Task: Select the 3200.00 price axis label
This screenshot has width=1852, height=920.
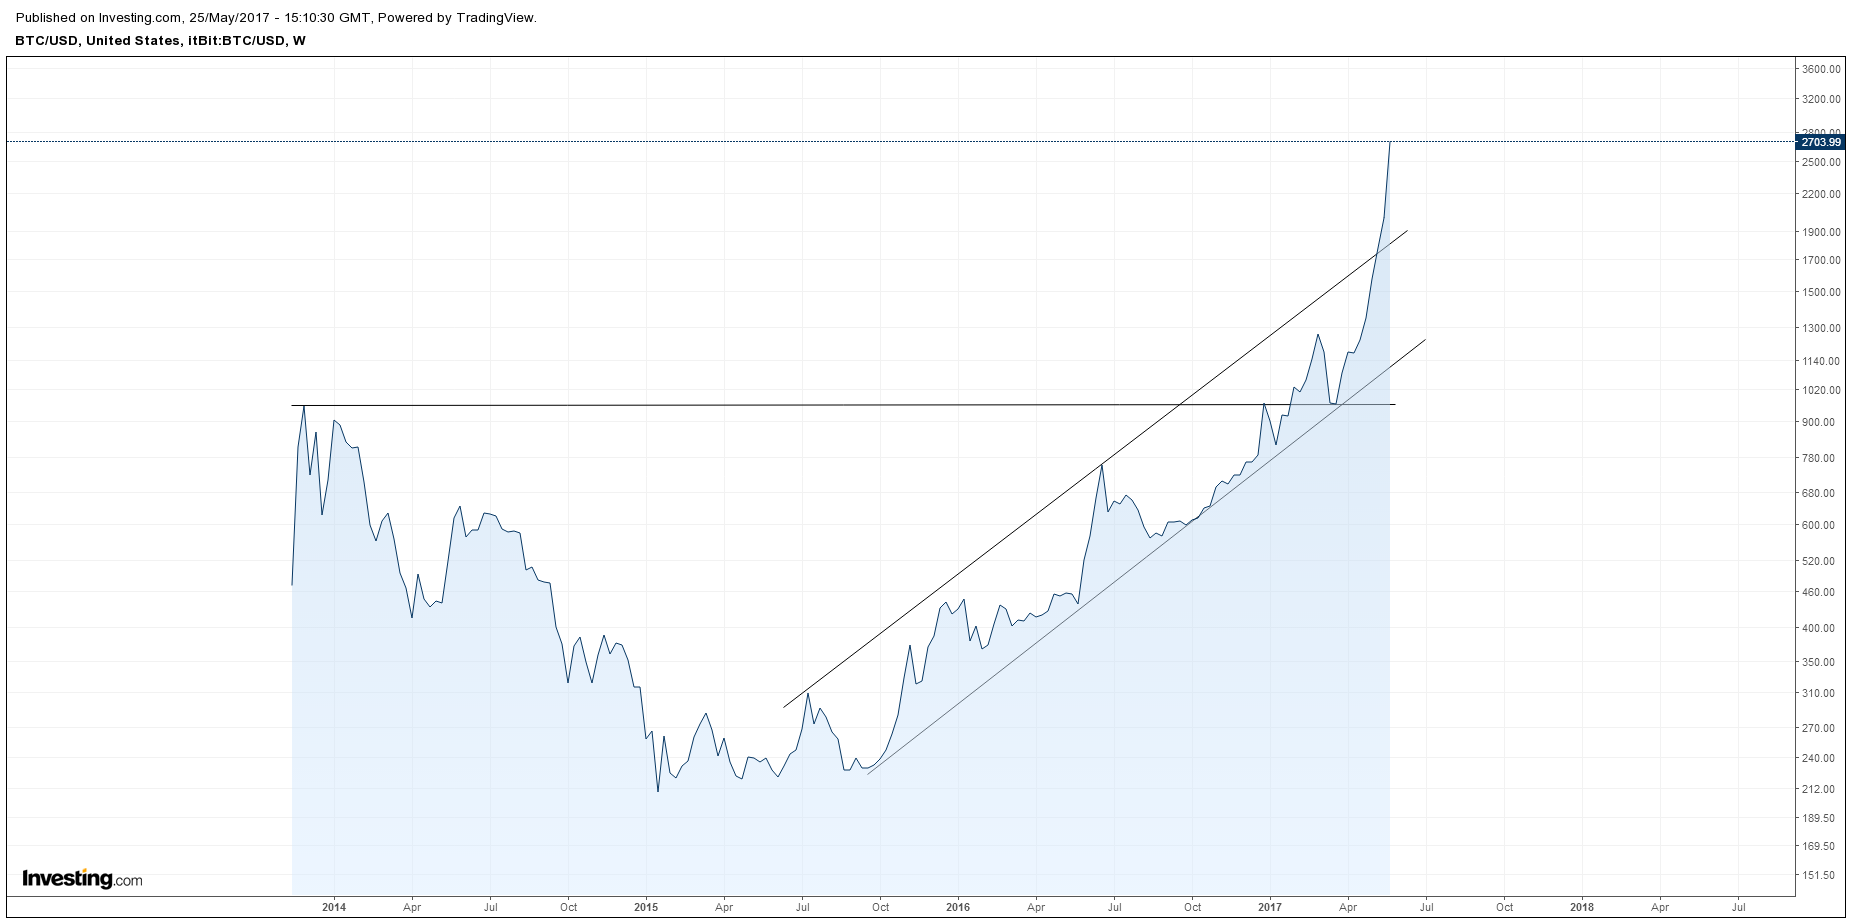Action: coord(1821,99)
